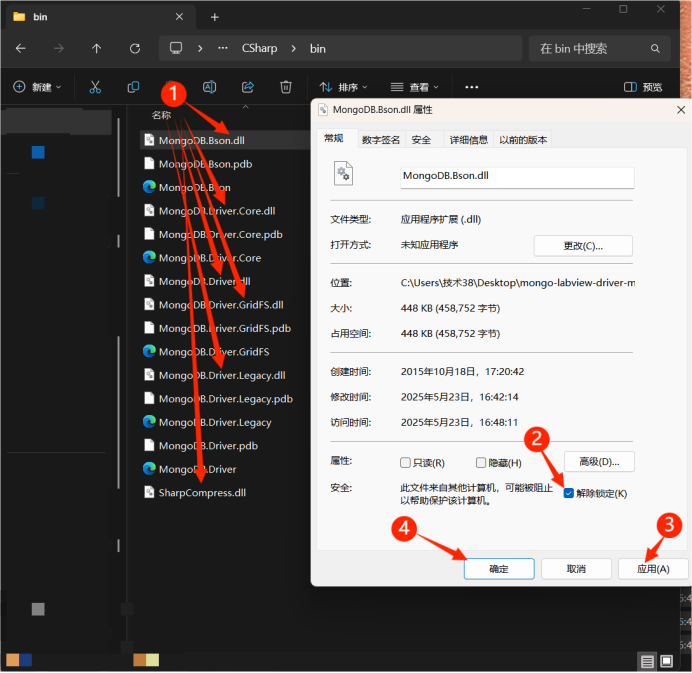Open the View (查看) dropdown
The width and height of the screenshot is (692, 673).
point(414,87)
